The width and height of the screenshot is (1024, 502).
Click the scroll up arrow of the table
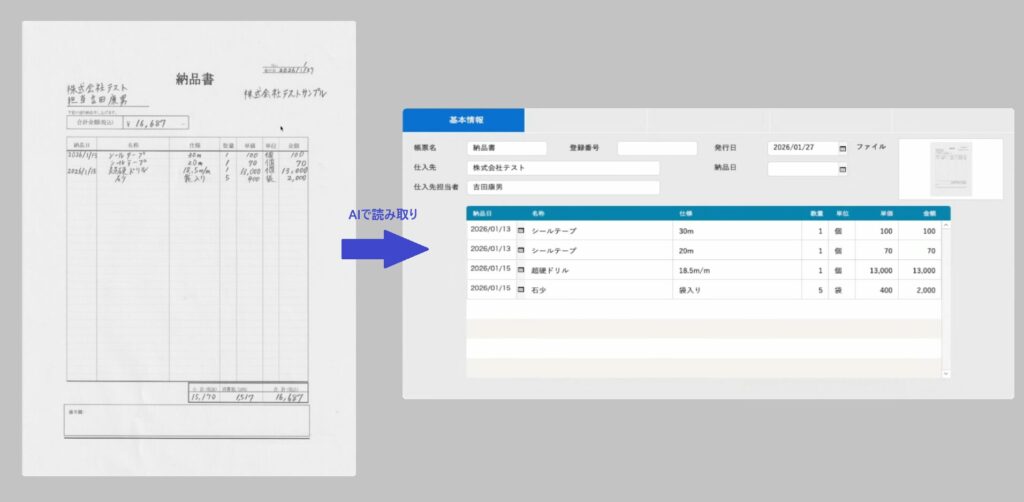click(946, 226)
